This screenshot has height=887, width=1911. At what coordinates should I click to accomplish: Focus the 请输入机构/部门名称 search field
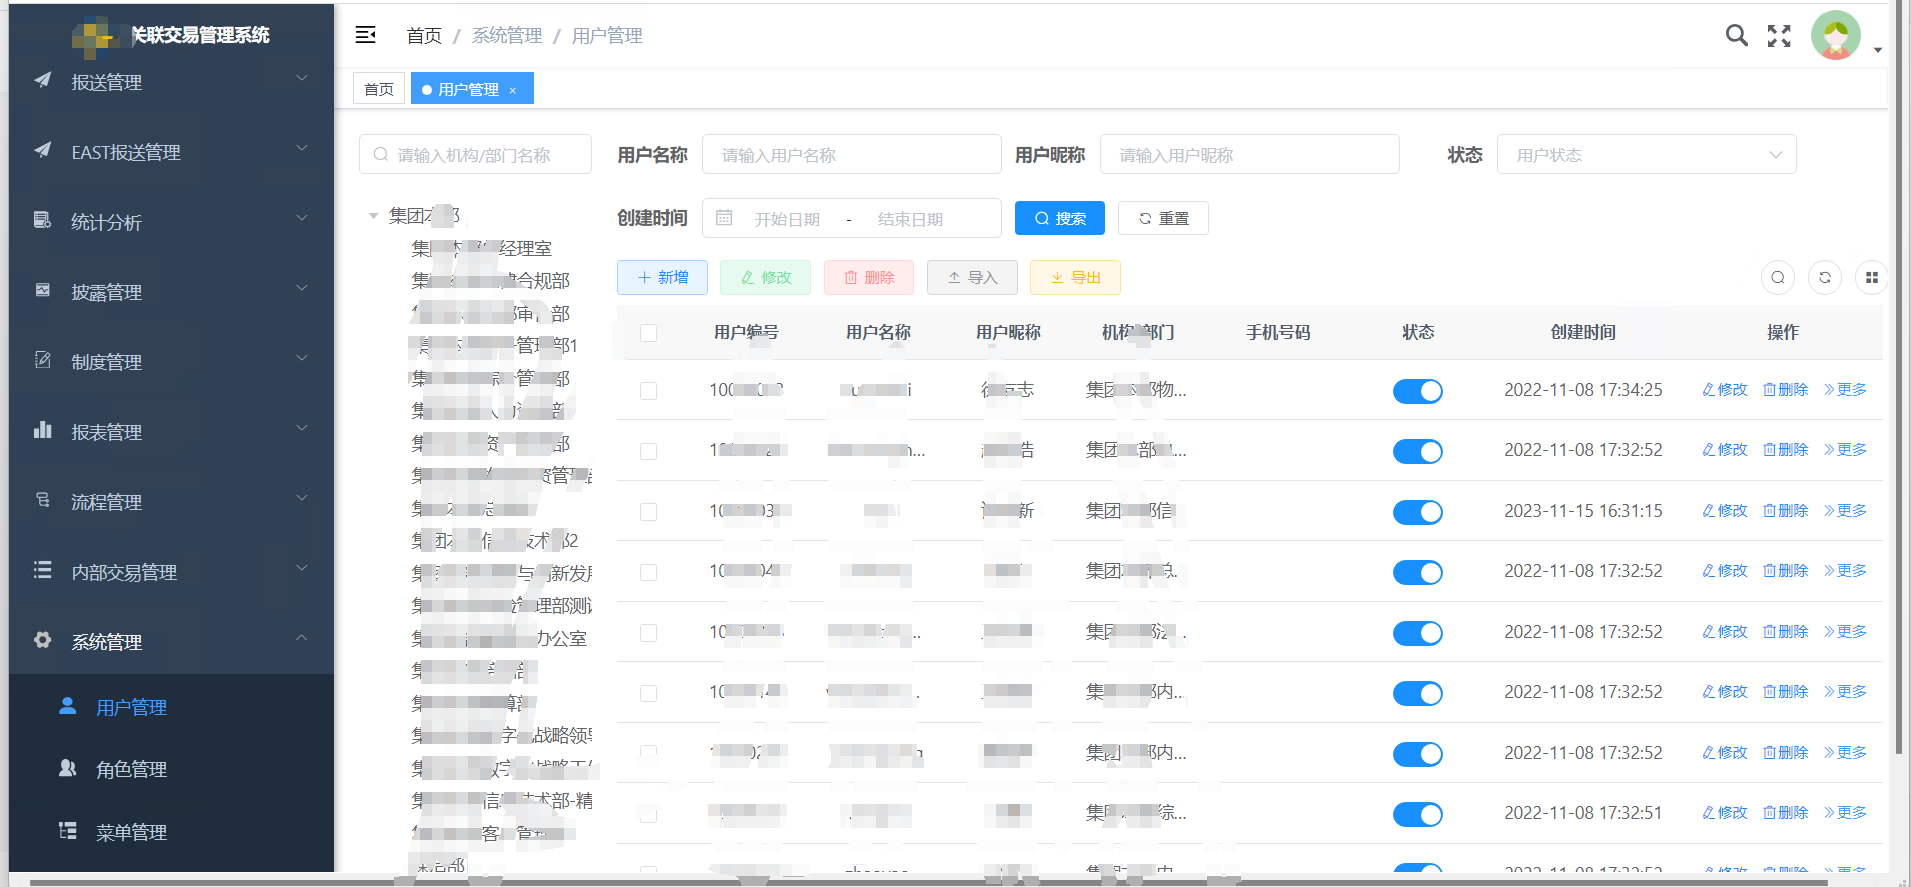475,155
